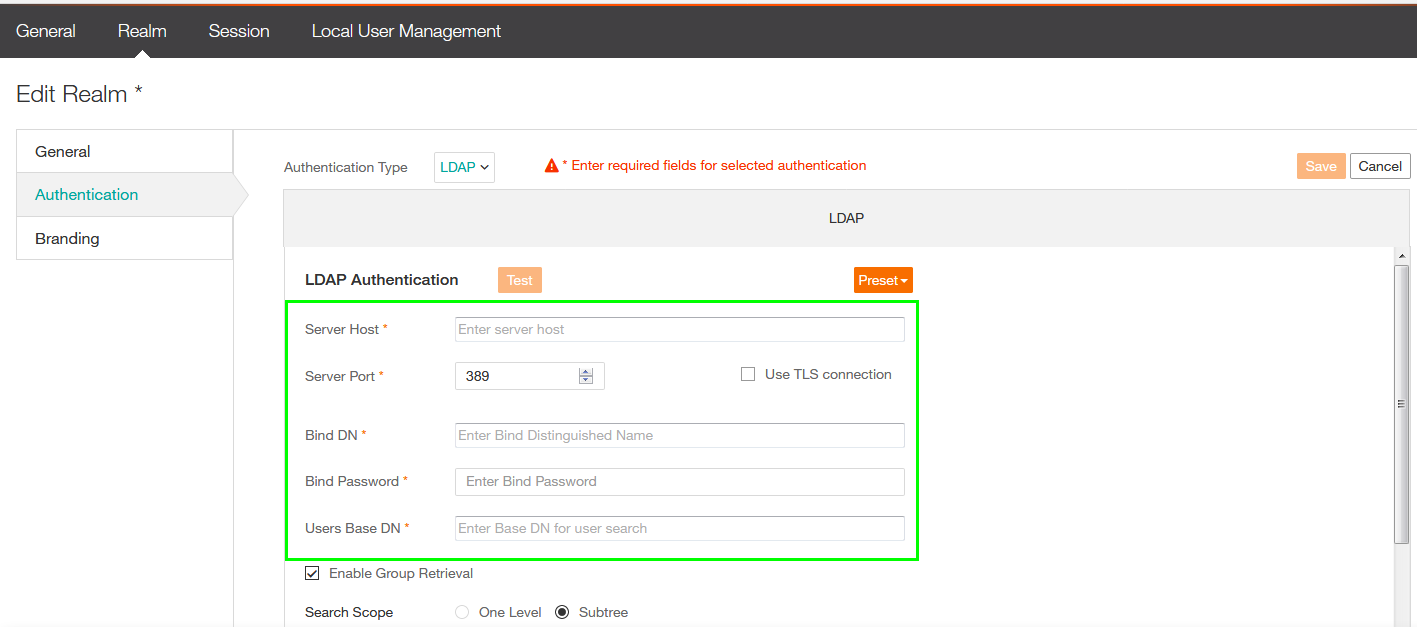Click the Test LDAP button
This screenshot has height=627, width=1417.
[x=520, y=280]
